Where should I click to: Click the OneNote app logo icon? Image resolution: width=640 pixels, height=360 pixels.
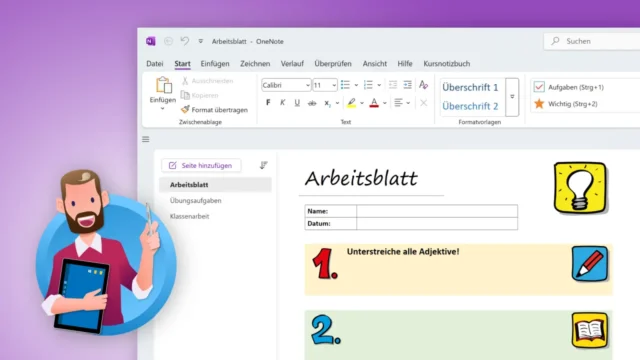pos(151,41)
